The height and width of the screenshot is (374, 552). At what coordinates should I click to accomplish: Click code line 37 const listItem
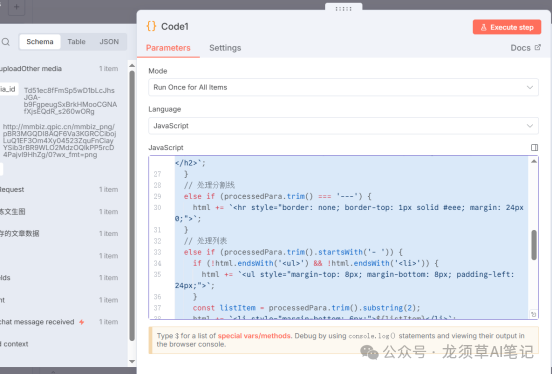tap(306, 308)
